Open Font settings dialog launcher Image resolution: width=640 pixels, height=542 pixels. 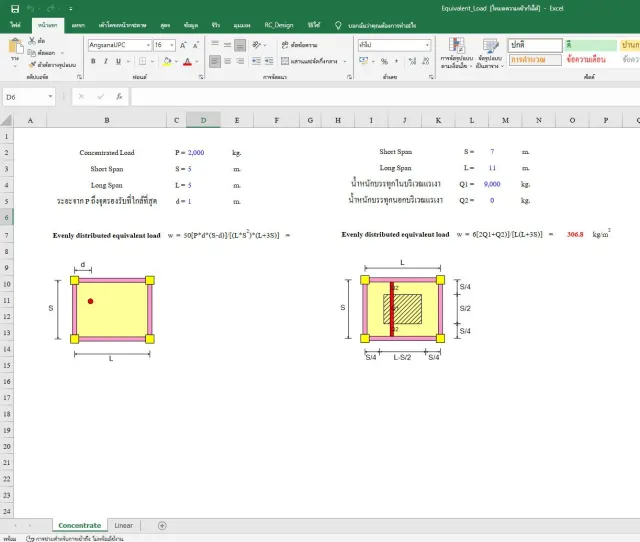coord(201,77)
